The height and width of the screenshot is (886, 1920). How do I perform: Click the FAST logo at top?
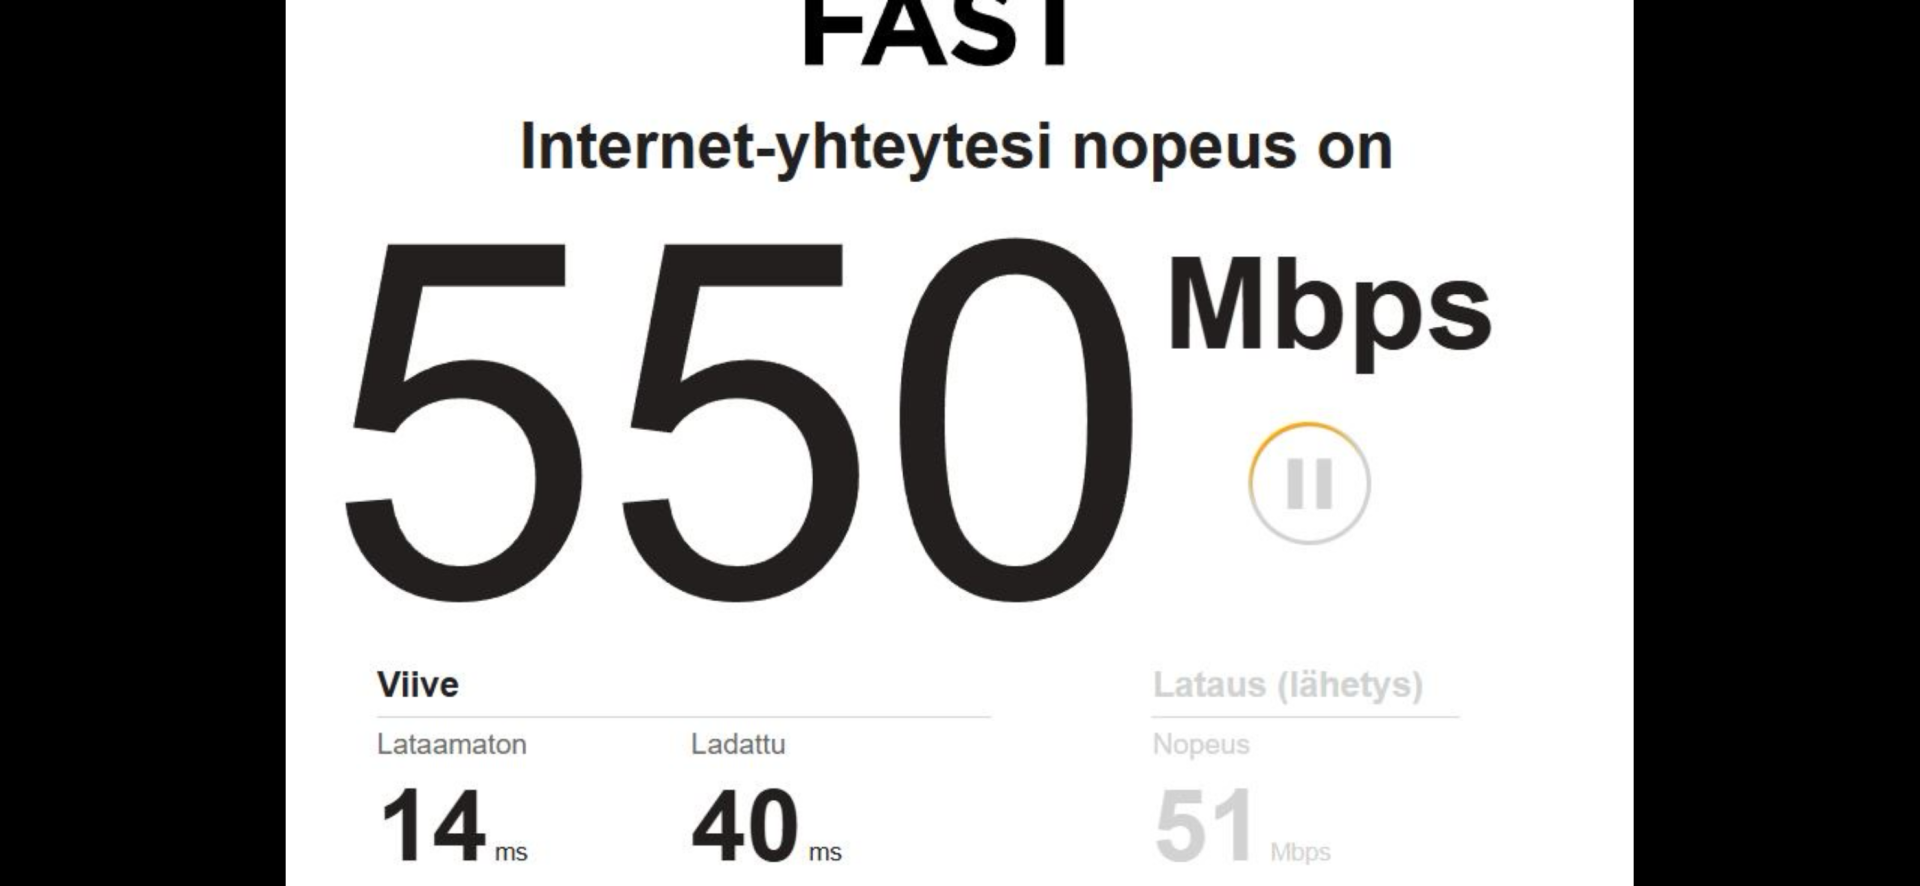click(x=937, y=32)
